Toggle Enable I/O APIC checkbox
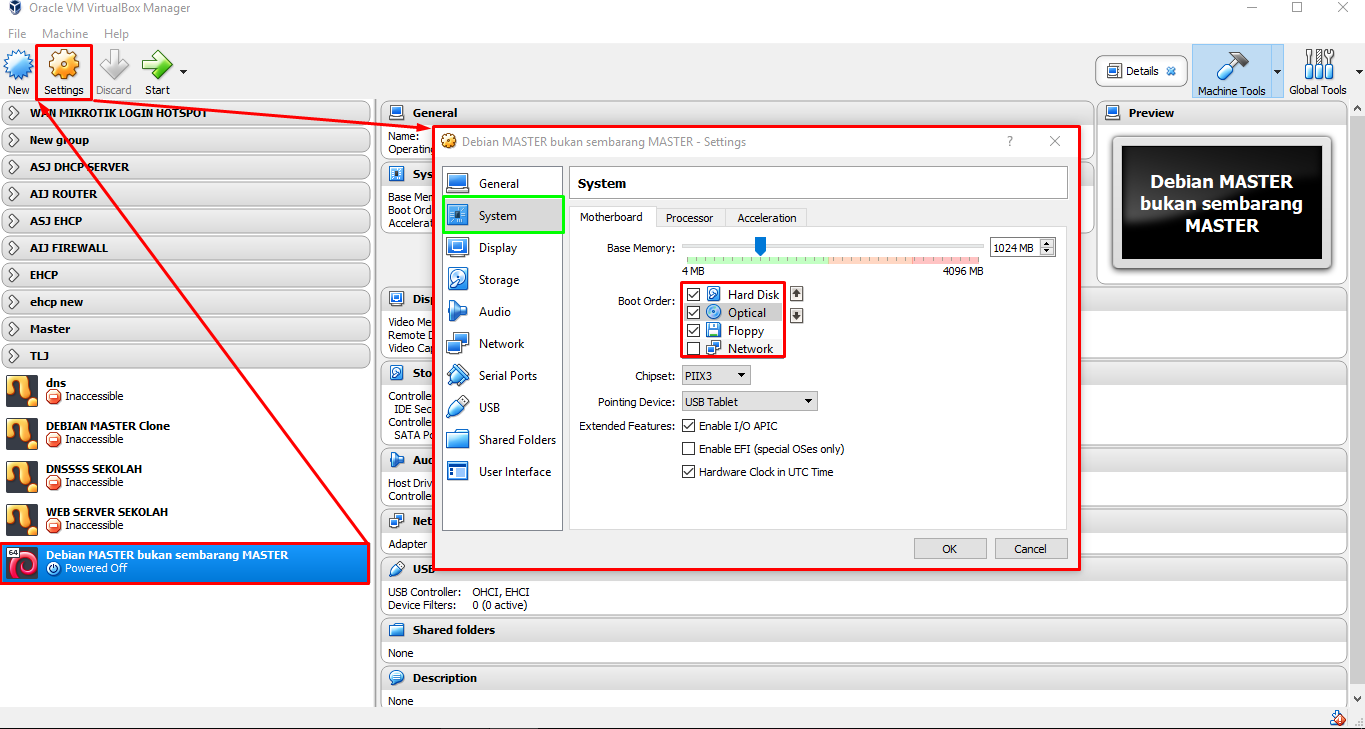The height and width of the screenshot is (729, 1365). pyautogui.click(x=688, y=426)
